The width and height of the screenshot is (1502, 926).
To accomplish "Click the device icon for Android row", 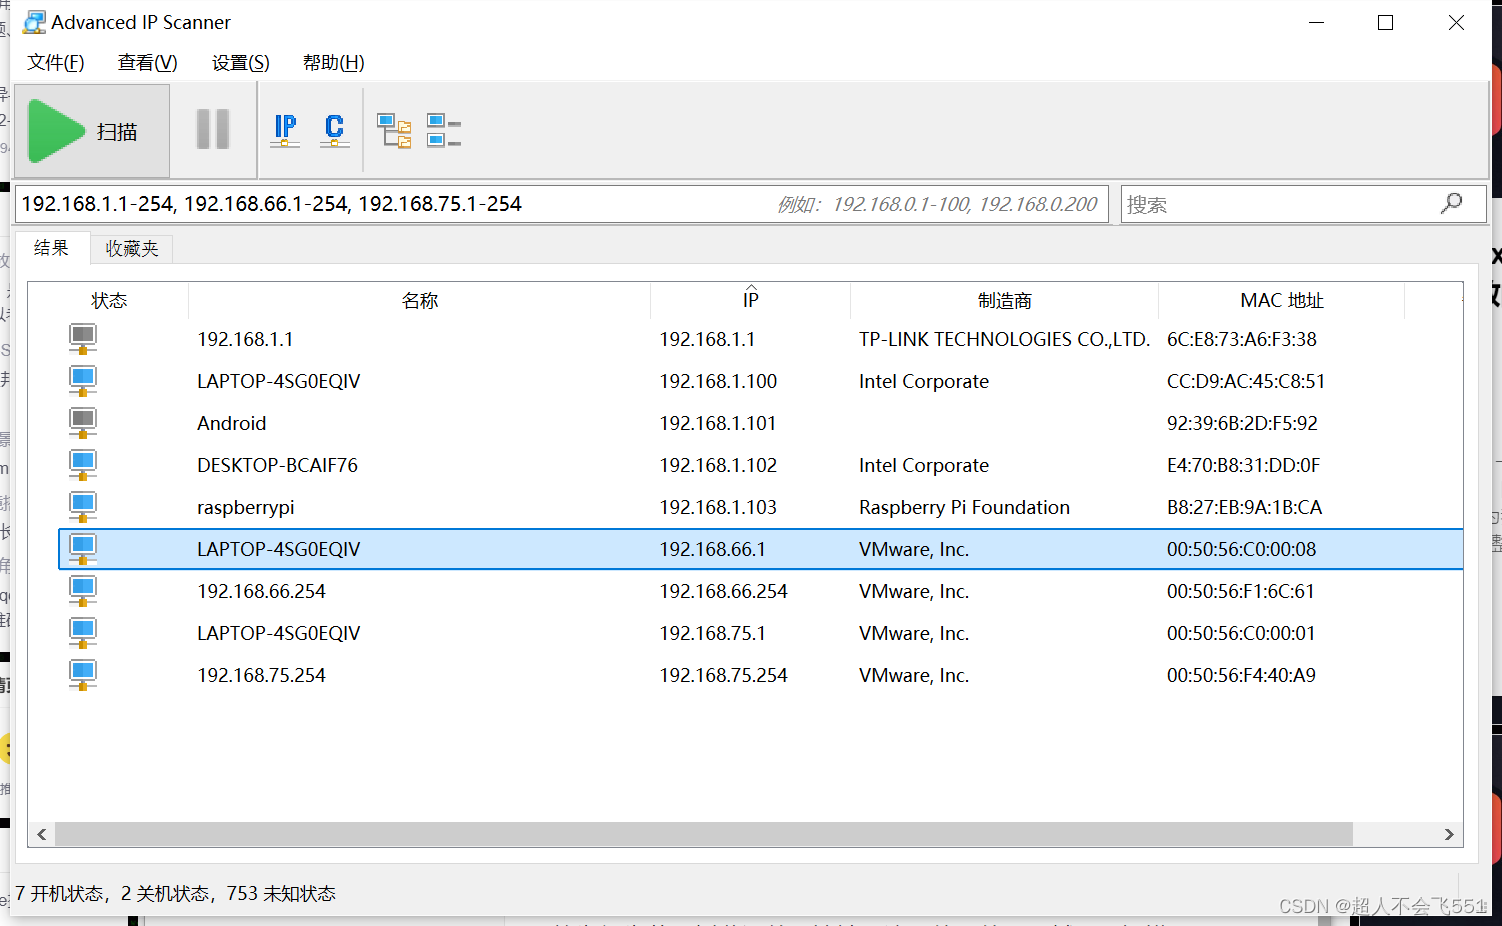I will pyautogui.click(x=83, y=423).
